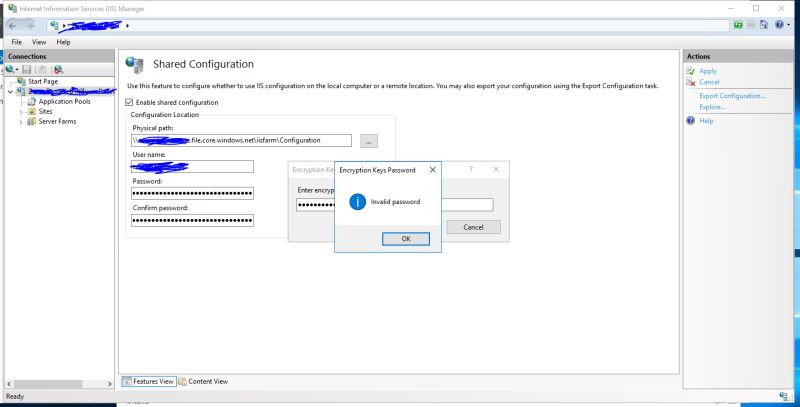Click the '?' help button of background dialog
Viewport: 800px width, 407px height.
(x=471, y=169)
